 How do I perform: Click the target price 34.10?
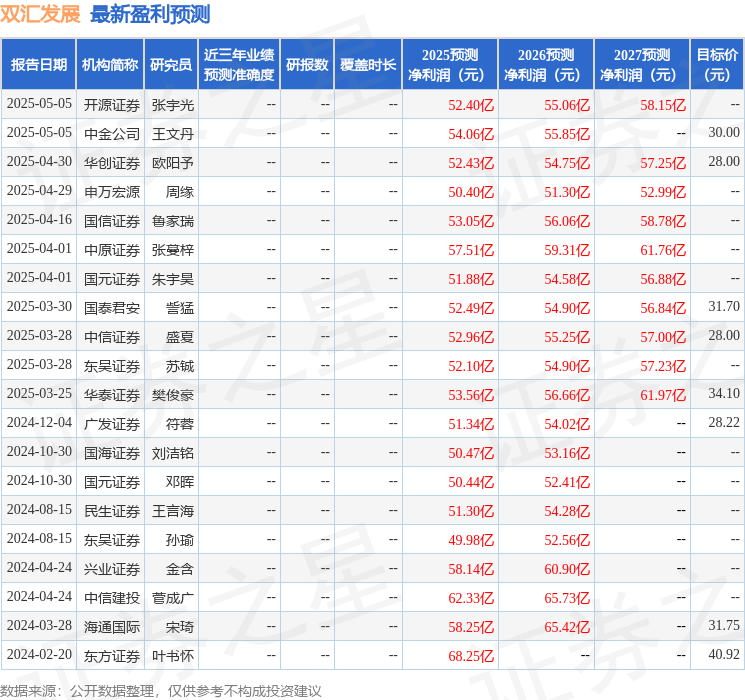(724, 393)
